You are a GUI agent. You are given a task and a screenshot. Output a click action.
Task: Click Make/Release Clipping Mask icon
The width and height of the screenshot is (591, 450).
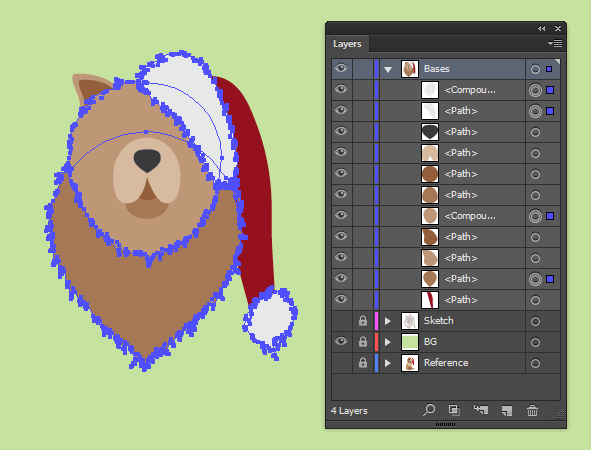coord(454,410)
